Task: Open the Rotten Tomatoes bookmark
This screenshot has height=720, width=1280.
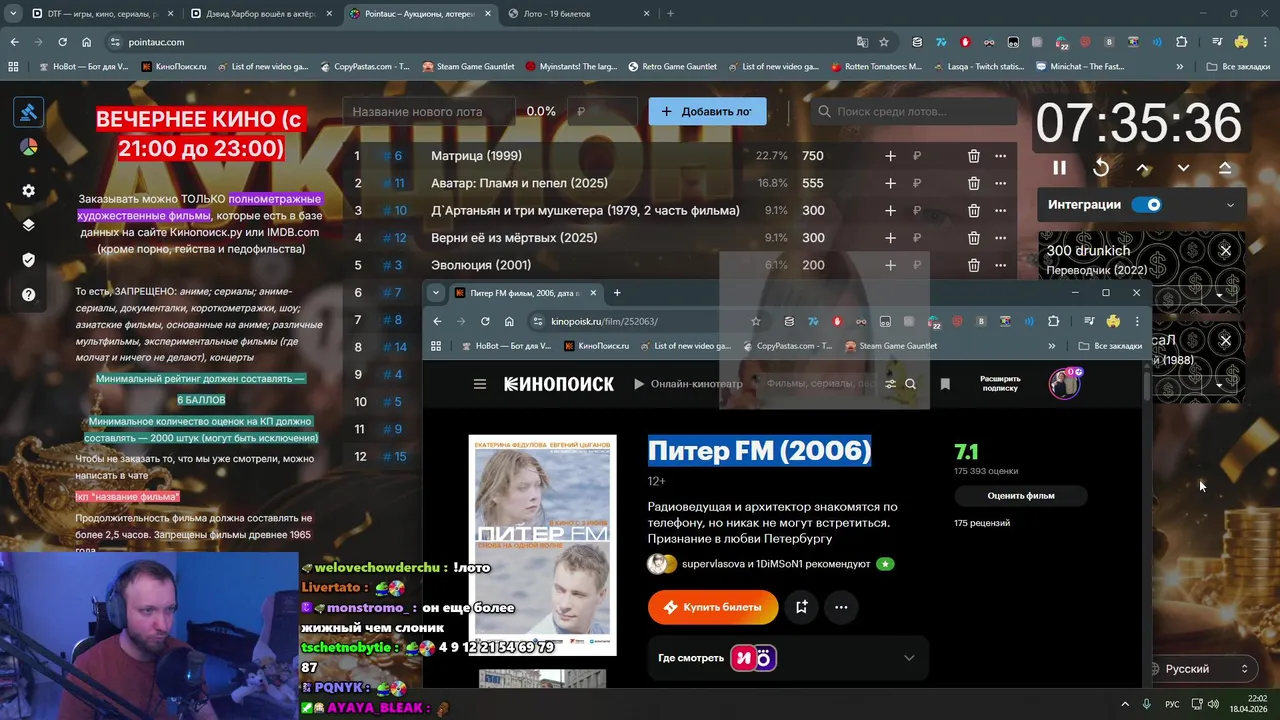Action: click(877, 67)
